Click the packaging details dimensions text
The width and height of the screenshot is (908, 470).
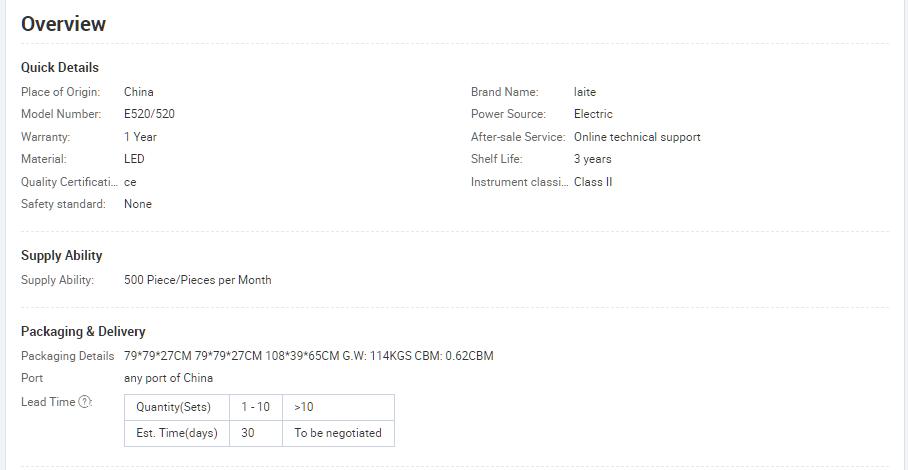(x=308, y=356)
